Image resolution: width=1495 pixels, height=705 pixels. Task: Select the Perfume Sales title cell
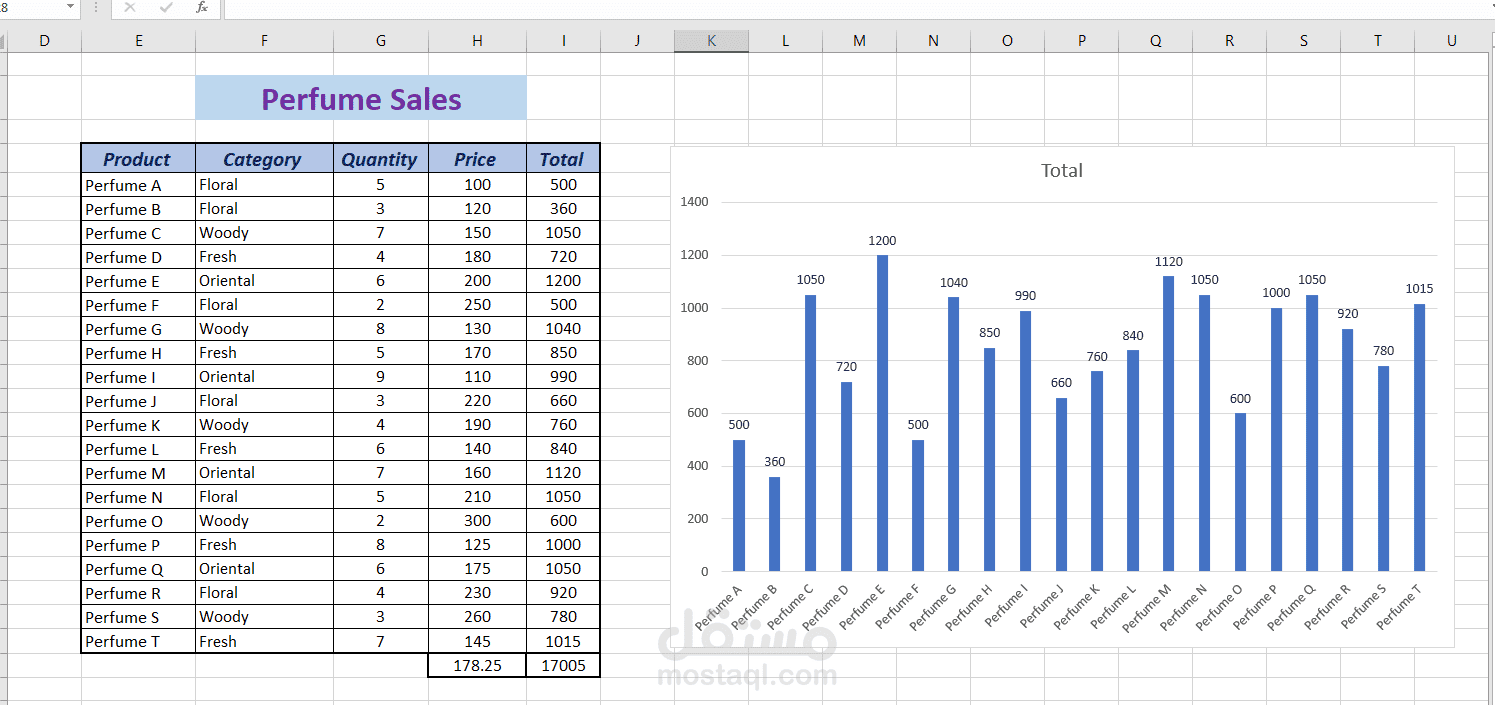click(361, 98)
